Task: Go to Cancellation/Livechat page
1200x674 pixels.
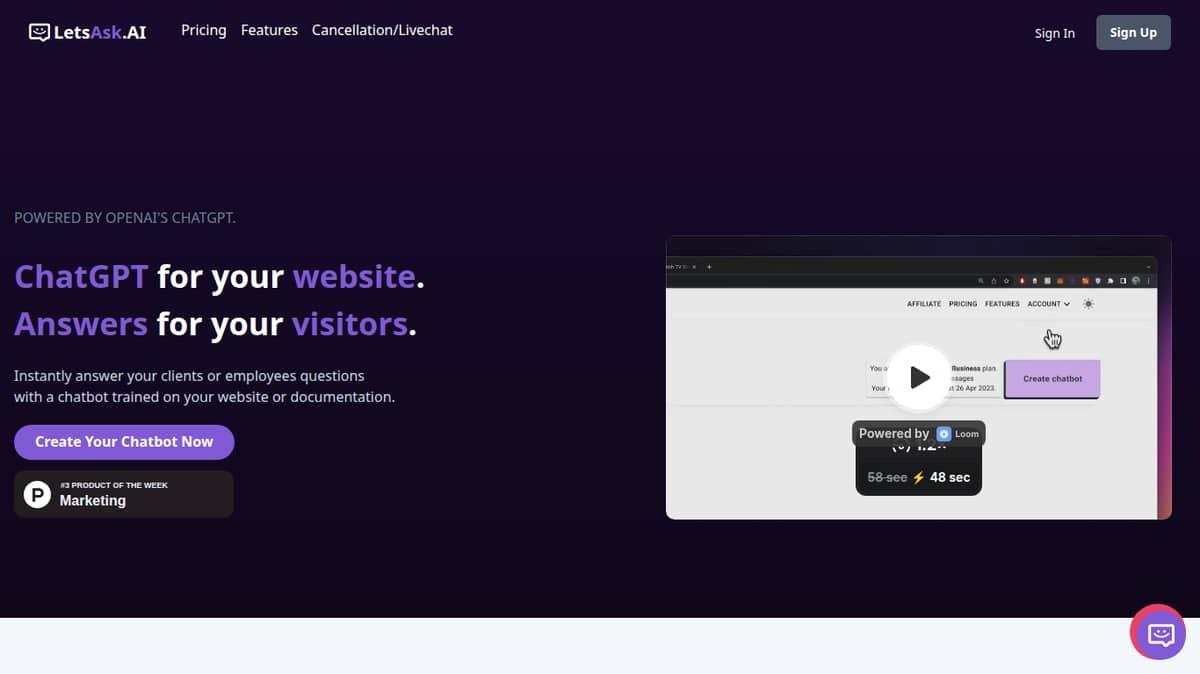Action: tap(382, 30)
